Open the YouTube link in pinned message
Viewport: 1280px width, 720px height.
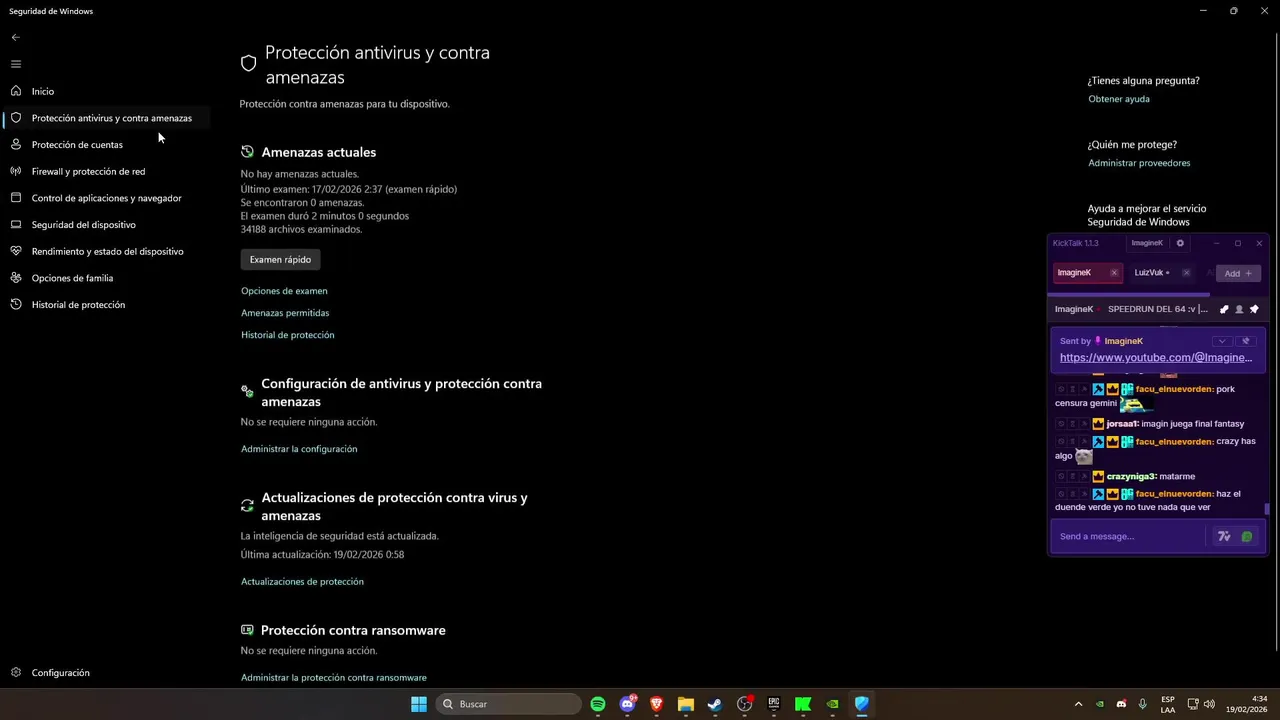point(1156,357)
